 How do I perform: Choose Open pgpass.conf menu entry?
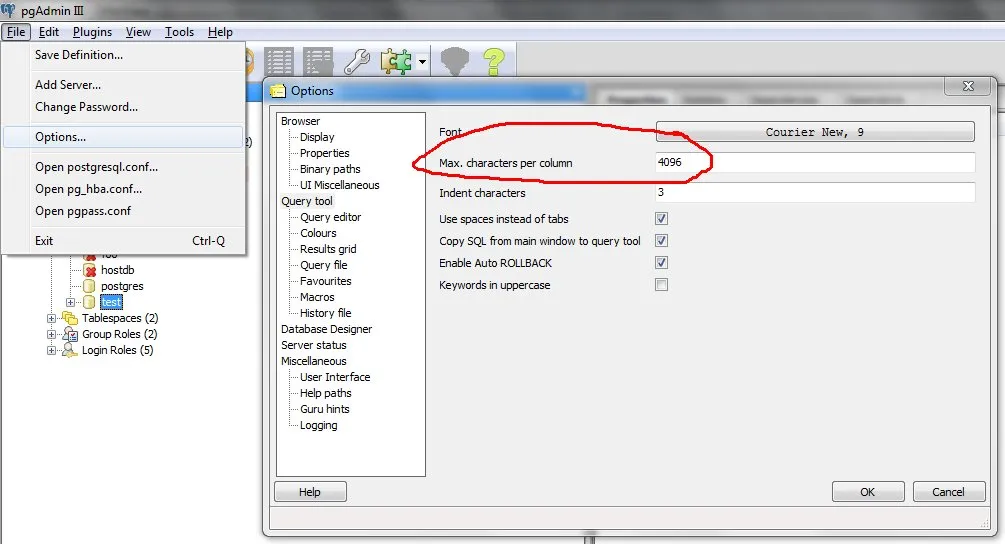click(x=123, y=211)
